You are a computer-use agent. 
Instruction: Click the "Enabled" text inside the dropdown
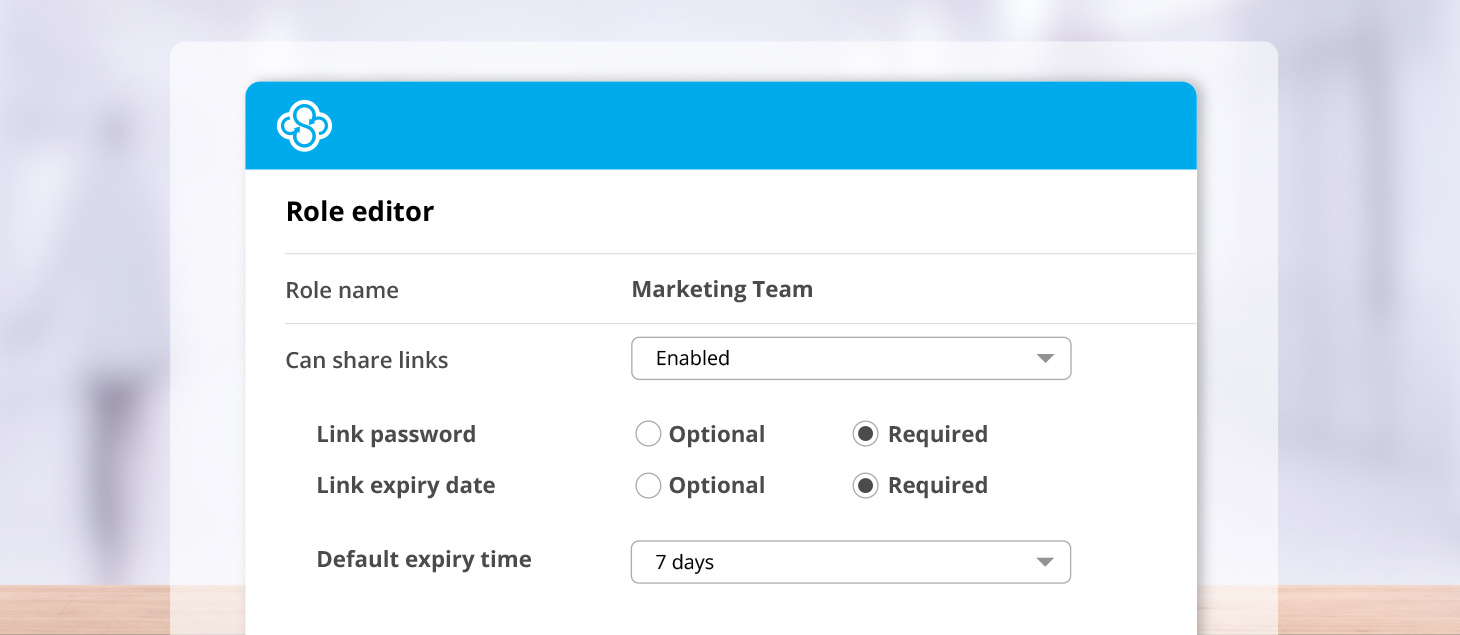691,358
